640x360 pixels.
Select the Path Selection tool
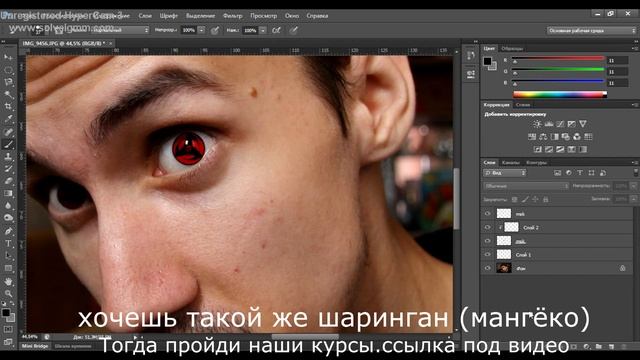8,256
